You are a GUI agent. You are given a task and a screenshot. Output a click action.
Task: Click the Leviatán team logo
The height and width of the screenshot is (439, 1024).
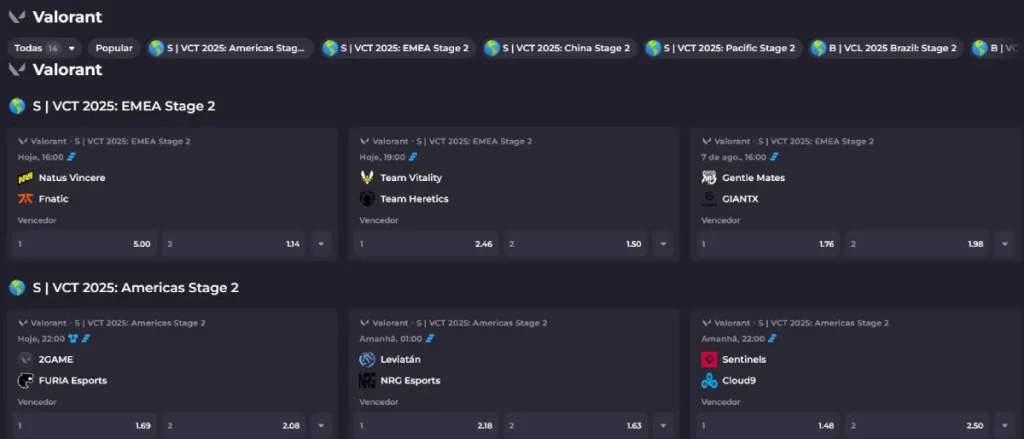click(367, 359)
